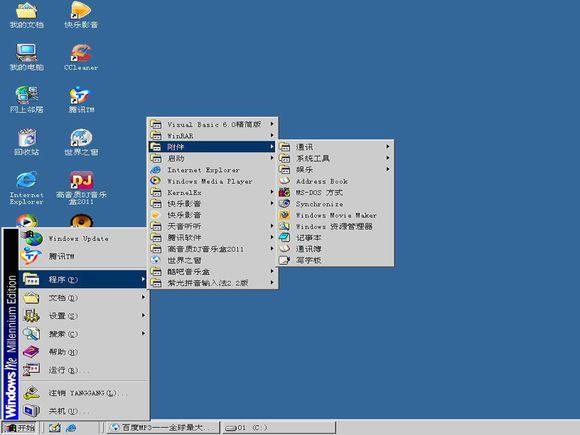Expand 设置(S) submenu arrow
This screenshot has height=435, width=580.
143,316
